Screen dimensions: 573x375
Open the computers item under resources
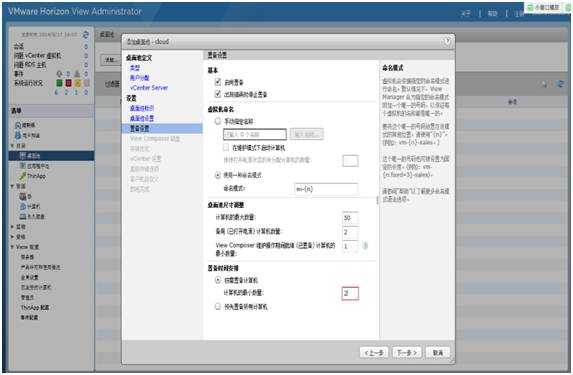pyautogui.click(x=30, y=207)
